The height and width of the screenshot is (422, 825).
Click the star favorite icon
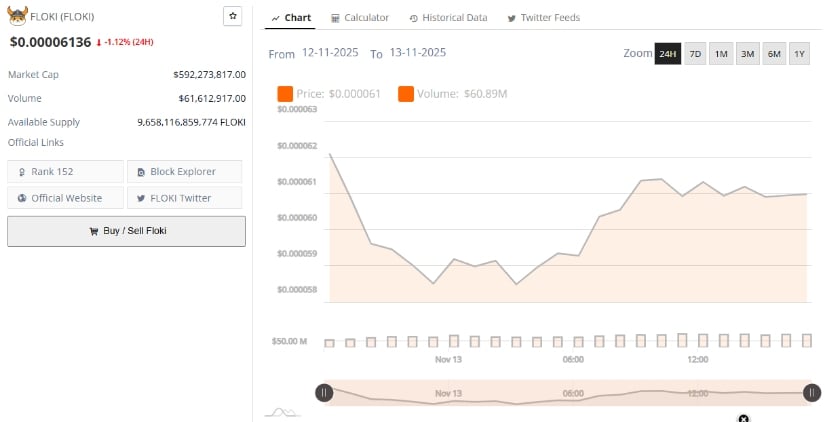[232, 17]
